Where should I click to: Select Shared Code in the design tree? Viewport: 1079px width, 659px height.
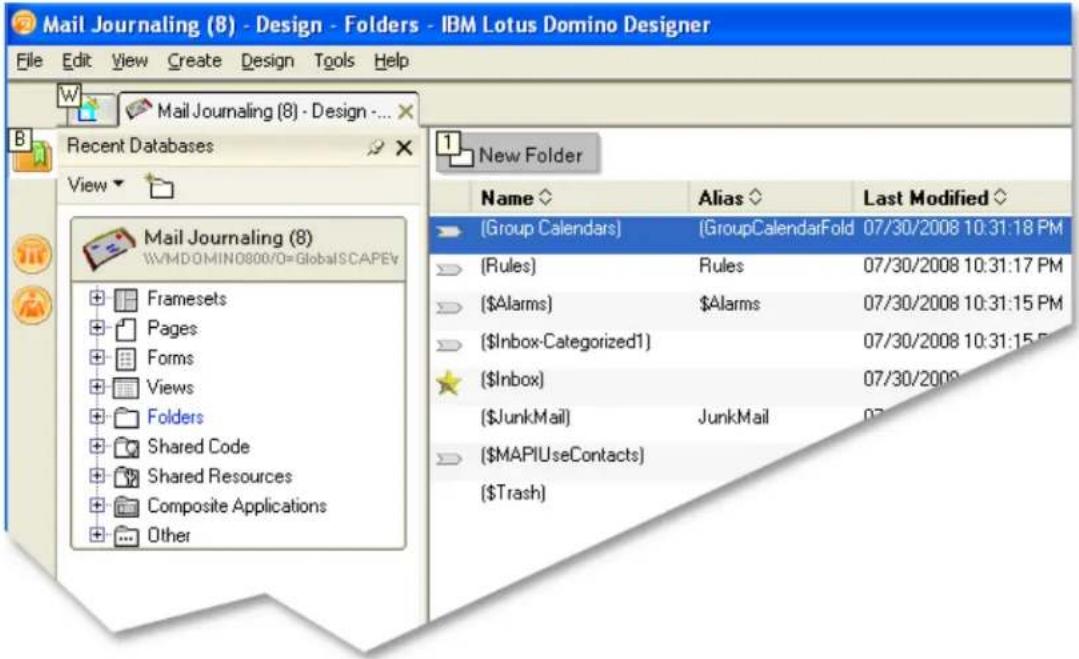click(198, 446)
